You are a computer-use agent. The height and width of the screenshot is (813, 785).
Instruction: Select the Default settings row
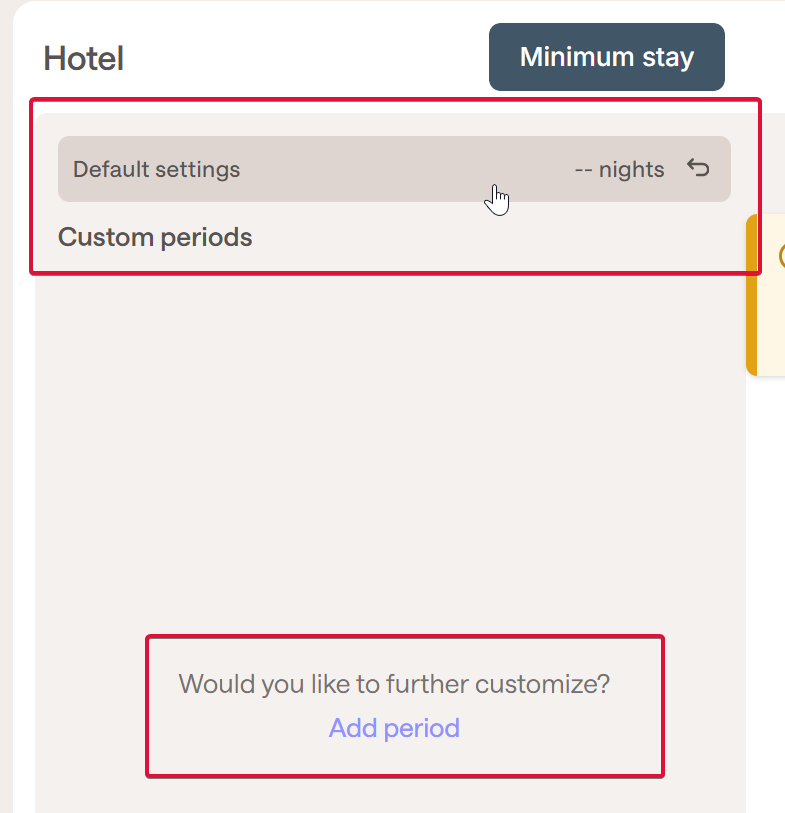394,169
